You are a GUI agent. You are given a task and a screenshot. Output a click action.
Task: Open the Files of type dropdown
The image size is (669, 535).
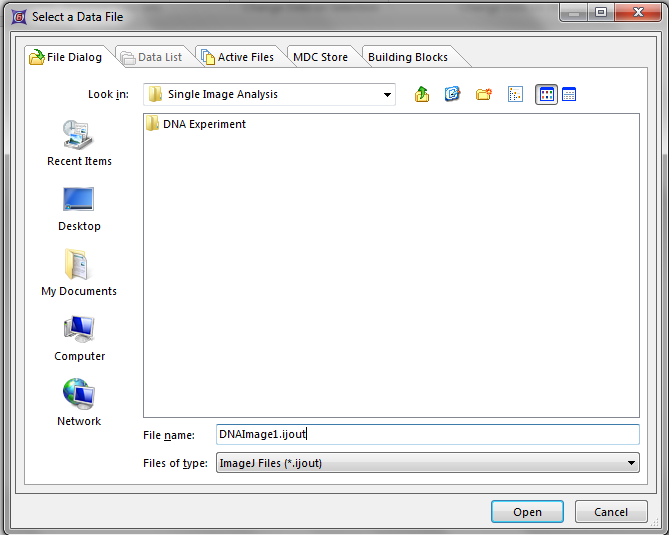630,463
